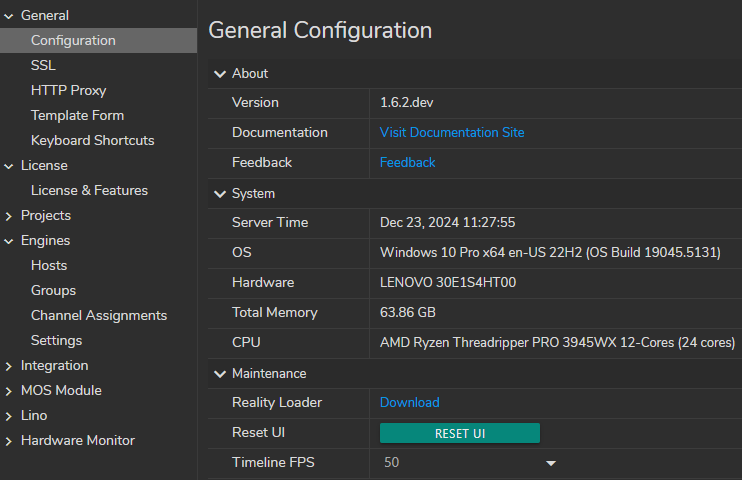Open the HTTP Proxy settings page
Screen dimensions: 742x480
pyautogui.click(x=68, y=91)
